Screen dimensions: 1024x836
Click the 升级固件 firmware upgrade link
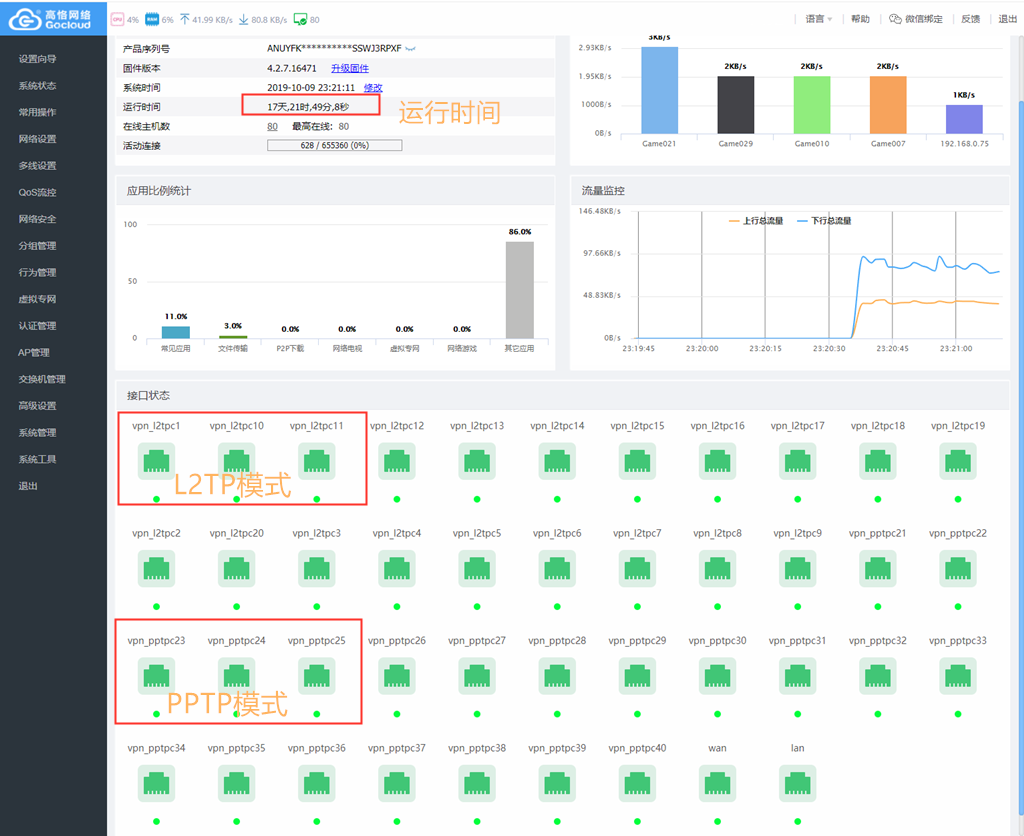pyautogui.click(x=350, y=69)
